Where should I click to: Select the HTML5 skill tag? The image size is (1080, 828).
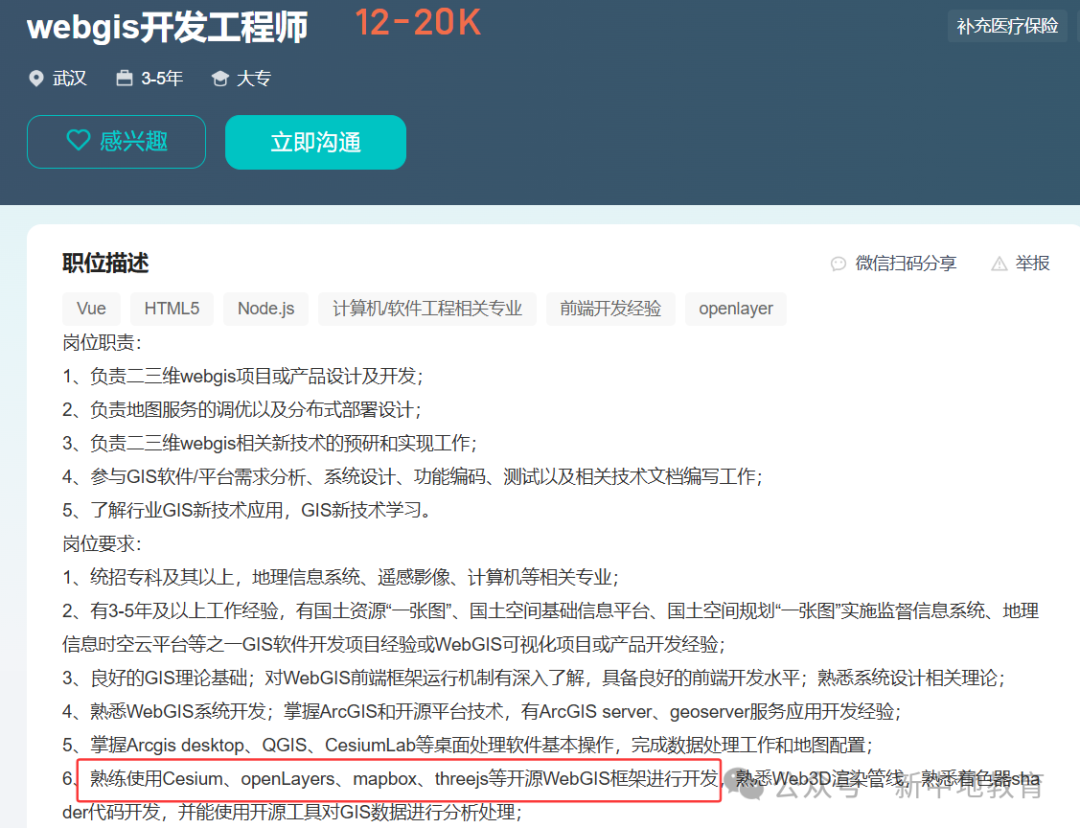pyautogui.click(x=172, y=309)
